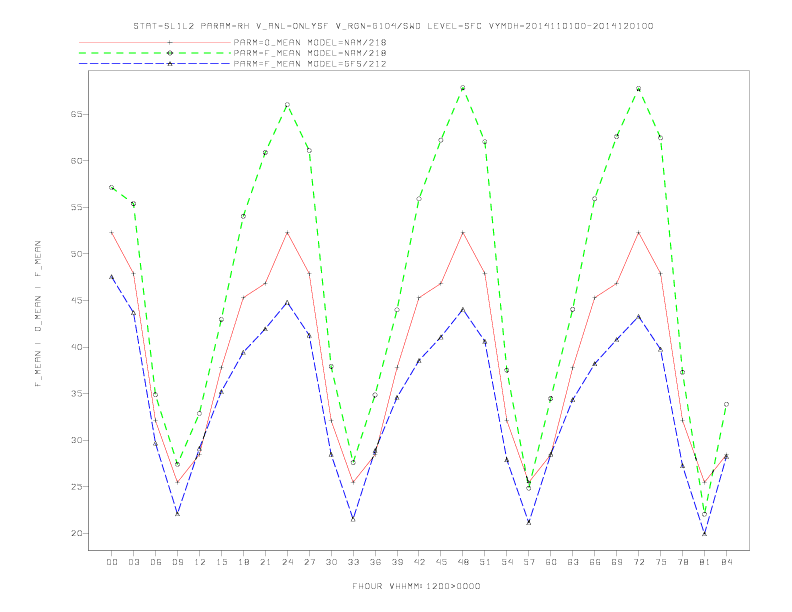
Task: Click x-axis tick label 84
Action: (x=726, y=562)
